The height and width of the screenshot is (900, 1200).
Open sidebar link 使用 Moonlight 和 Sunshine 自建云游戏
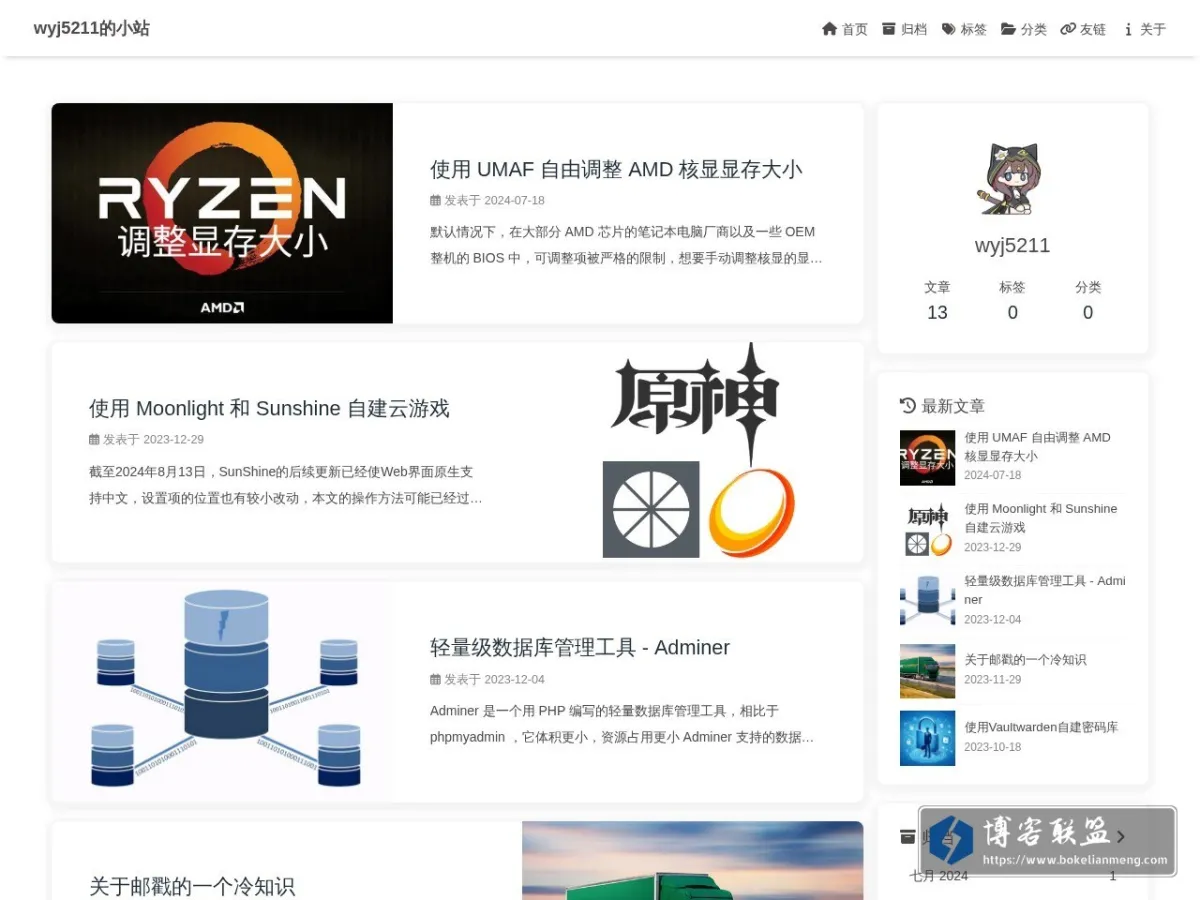[1041, 518]
